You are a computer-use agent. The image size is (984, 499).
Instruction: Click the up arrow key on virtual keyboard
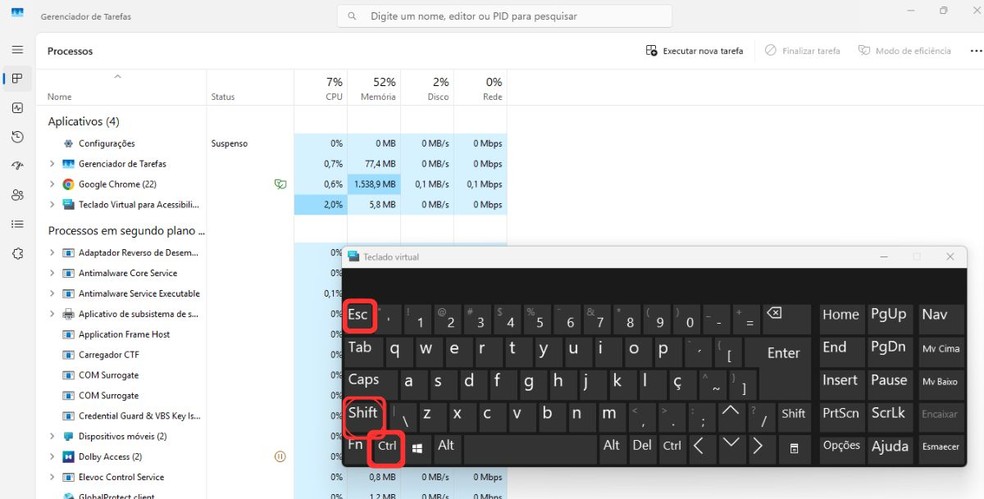730,415
